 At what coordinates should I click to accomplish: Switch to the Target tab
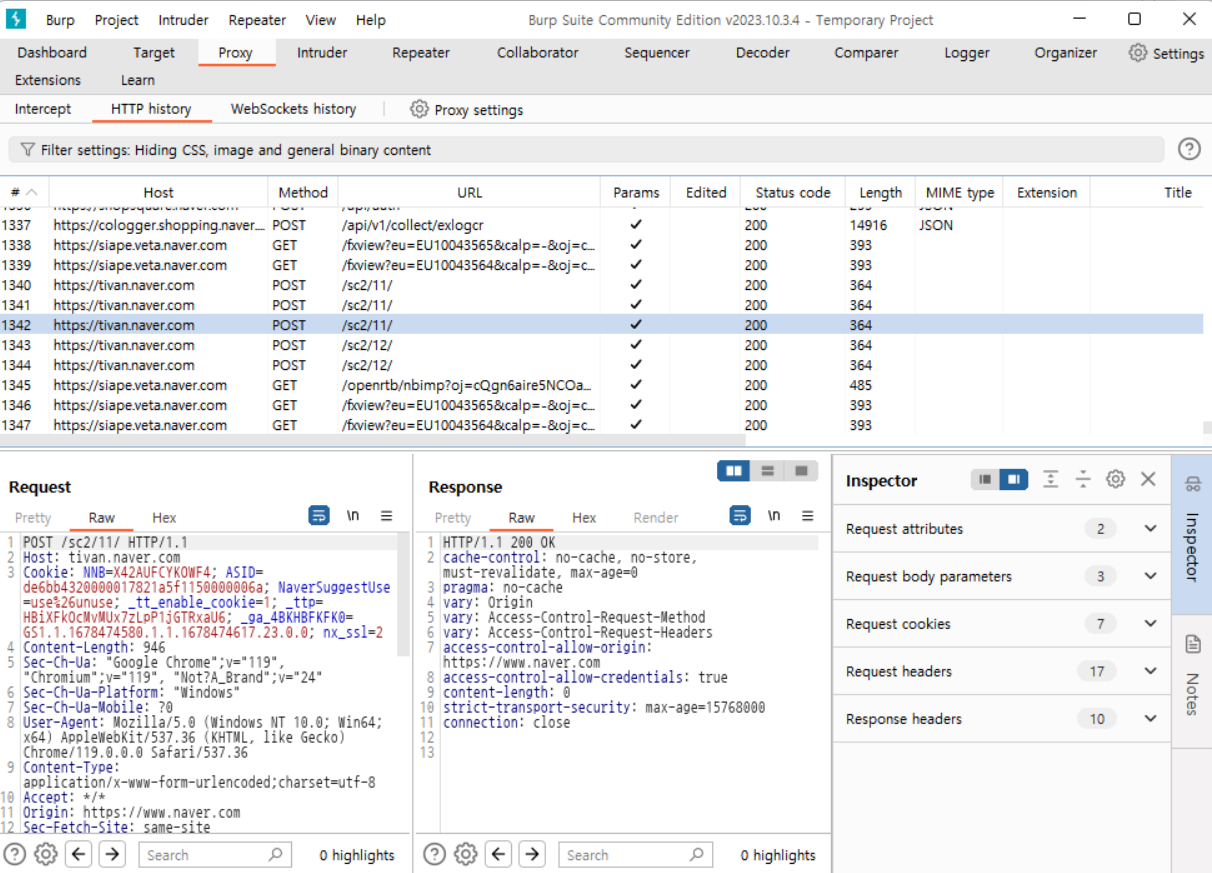coord(154,53)
